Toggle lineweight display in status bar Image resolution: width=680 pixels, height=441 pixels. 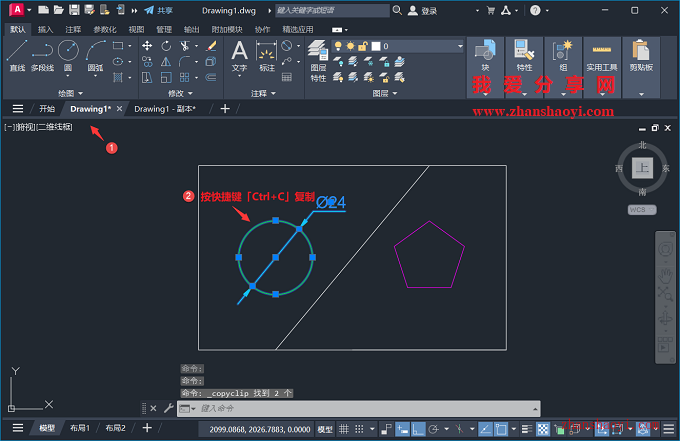[526, 429]
